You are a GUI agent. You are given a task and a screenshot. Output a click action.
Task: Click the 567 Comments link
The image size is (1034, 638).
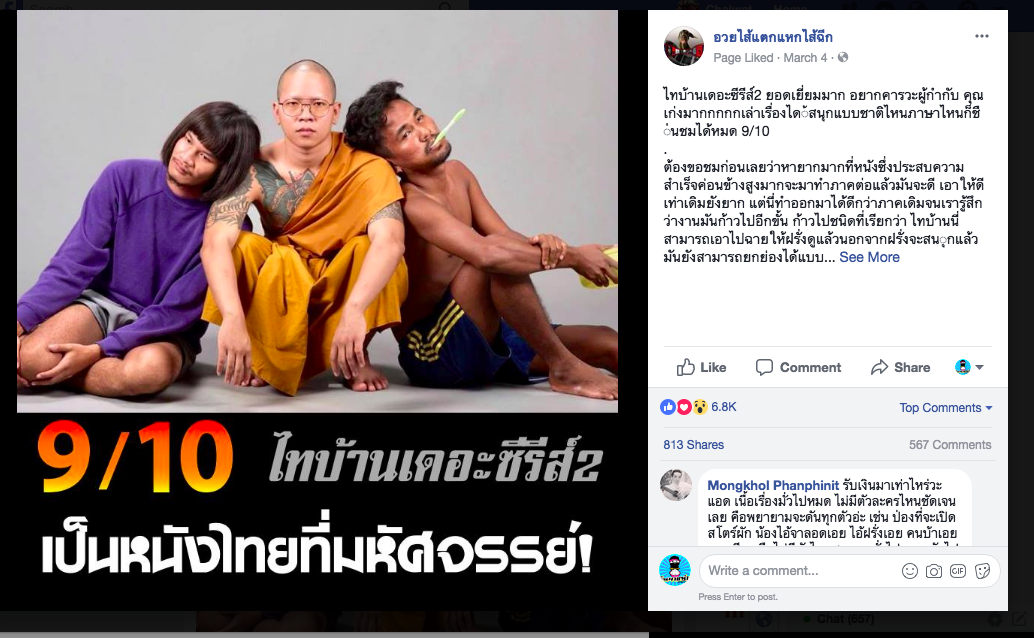(x=950, y=445)
